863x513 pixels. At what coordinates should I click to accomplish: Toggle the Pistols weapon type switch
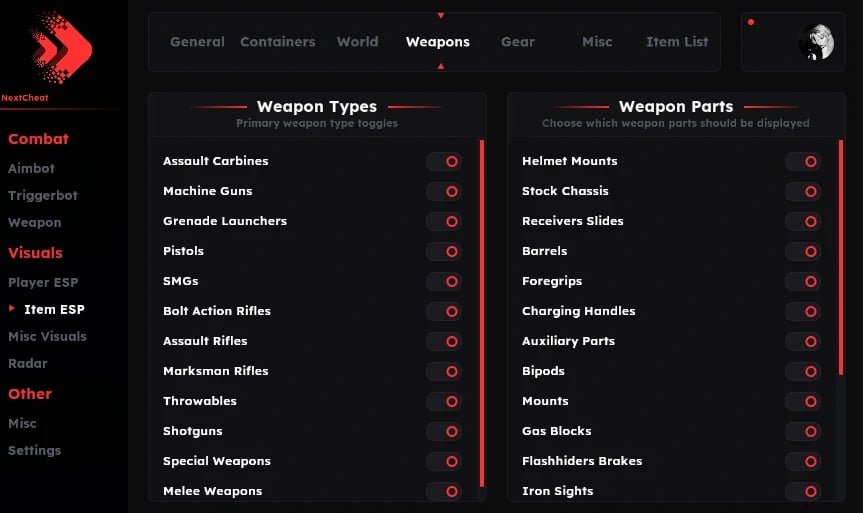coord(444,251)
